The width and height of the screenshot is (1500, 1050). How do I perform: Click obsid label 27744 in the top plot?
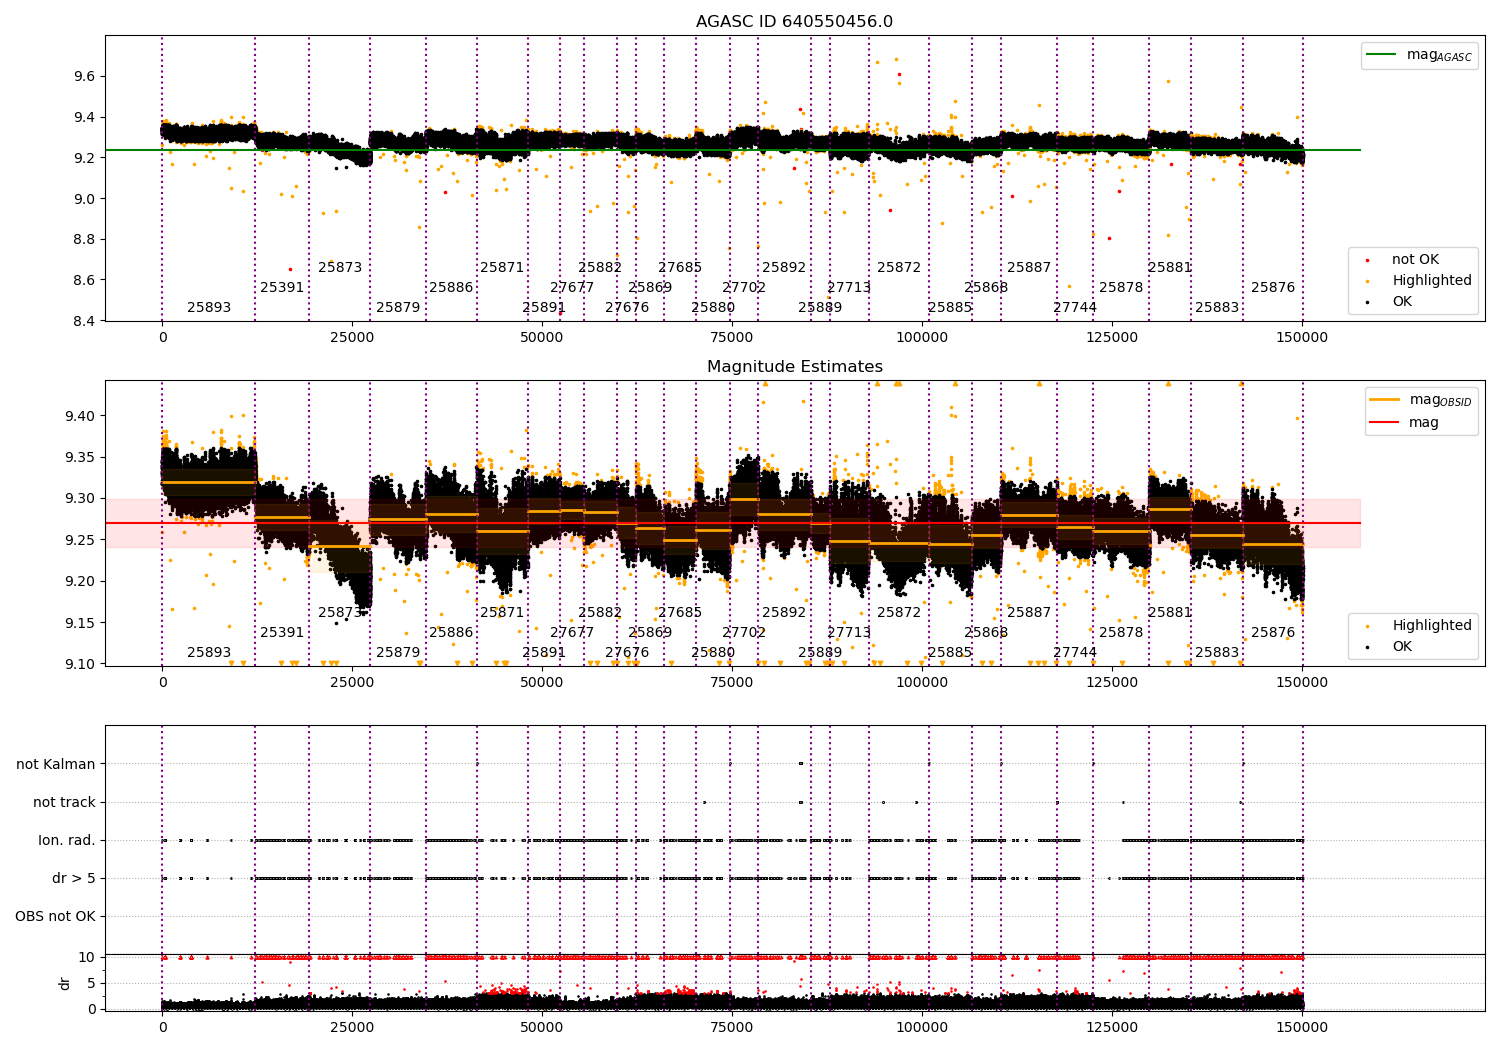[1075, 307]
